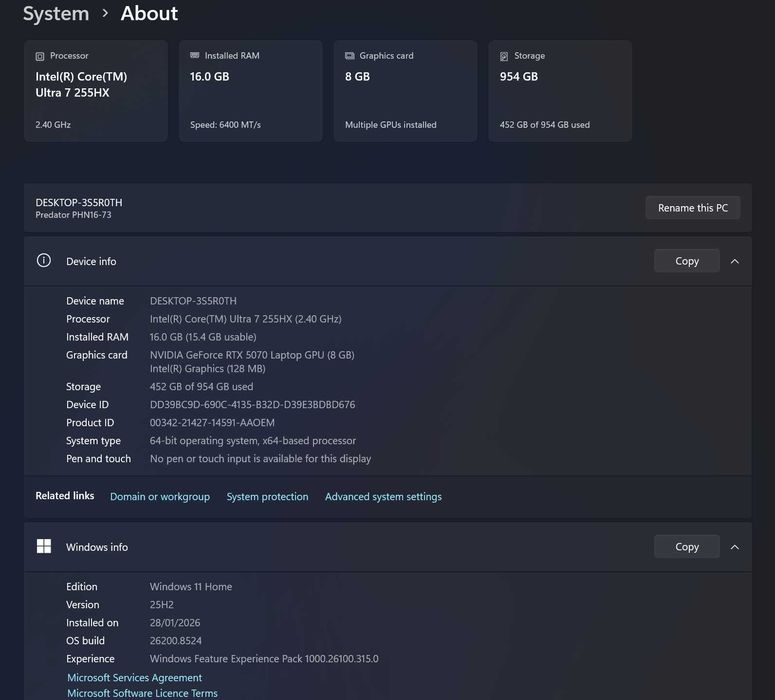The width and height of the screenshot is (775, 700).
Task: Open Microsoft Software Licence Terms link
Action: [x=142, y=693]
